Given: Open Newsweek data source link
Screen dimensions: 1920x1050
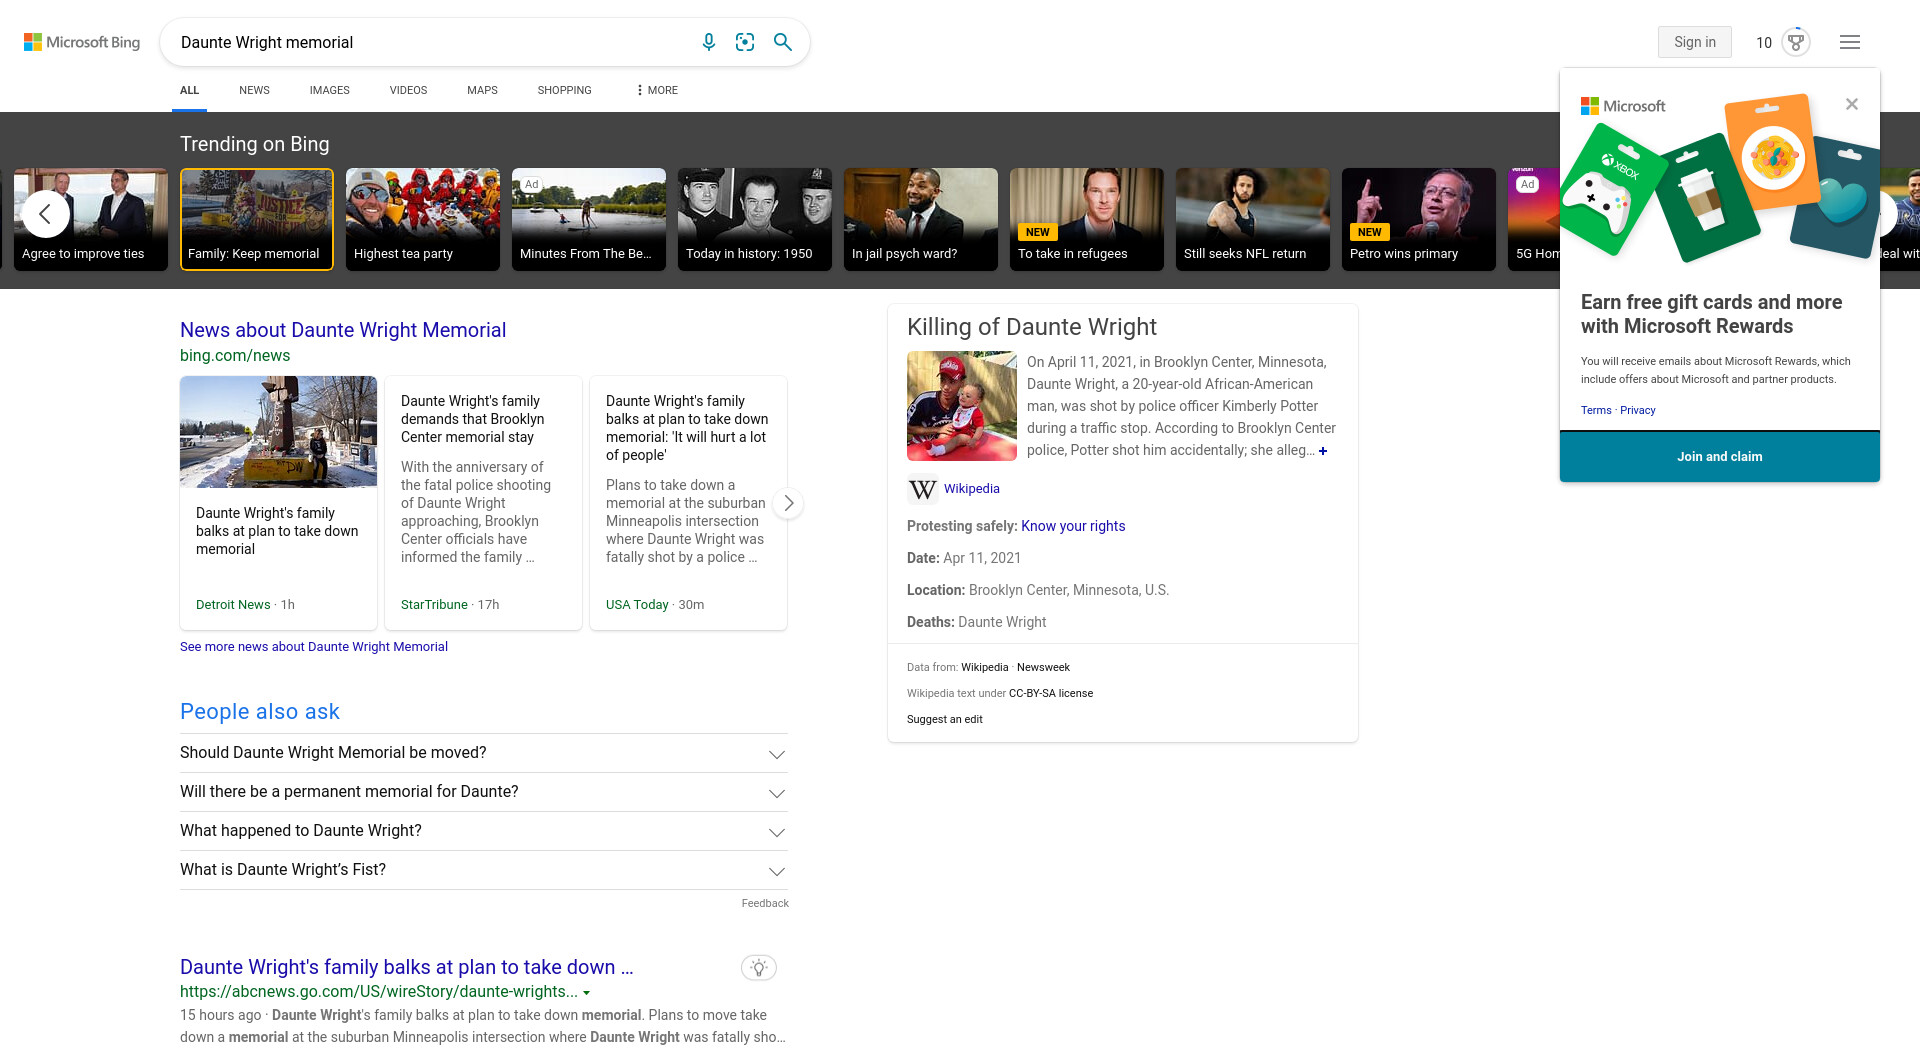Looking at the screenshot, I should point(1043,667).
